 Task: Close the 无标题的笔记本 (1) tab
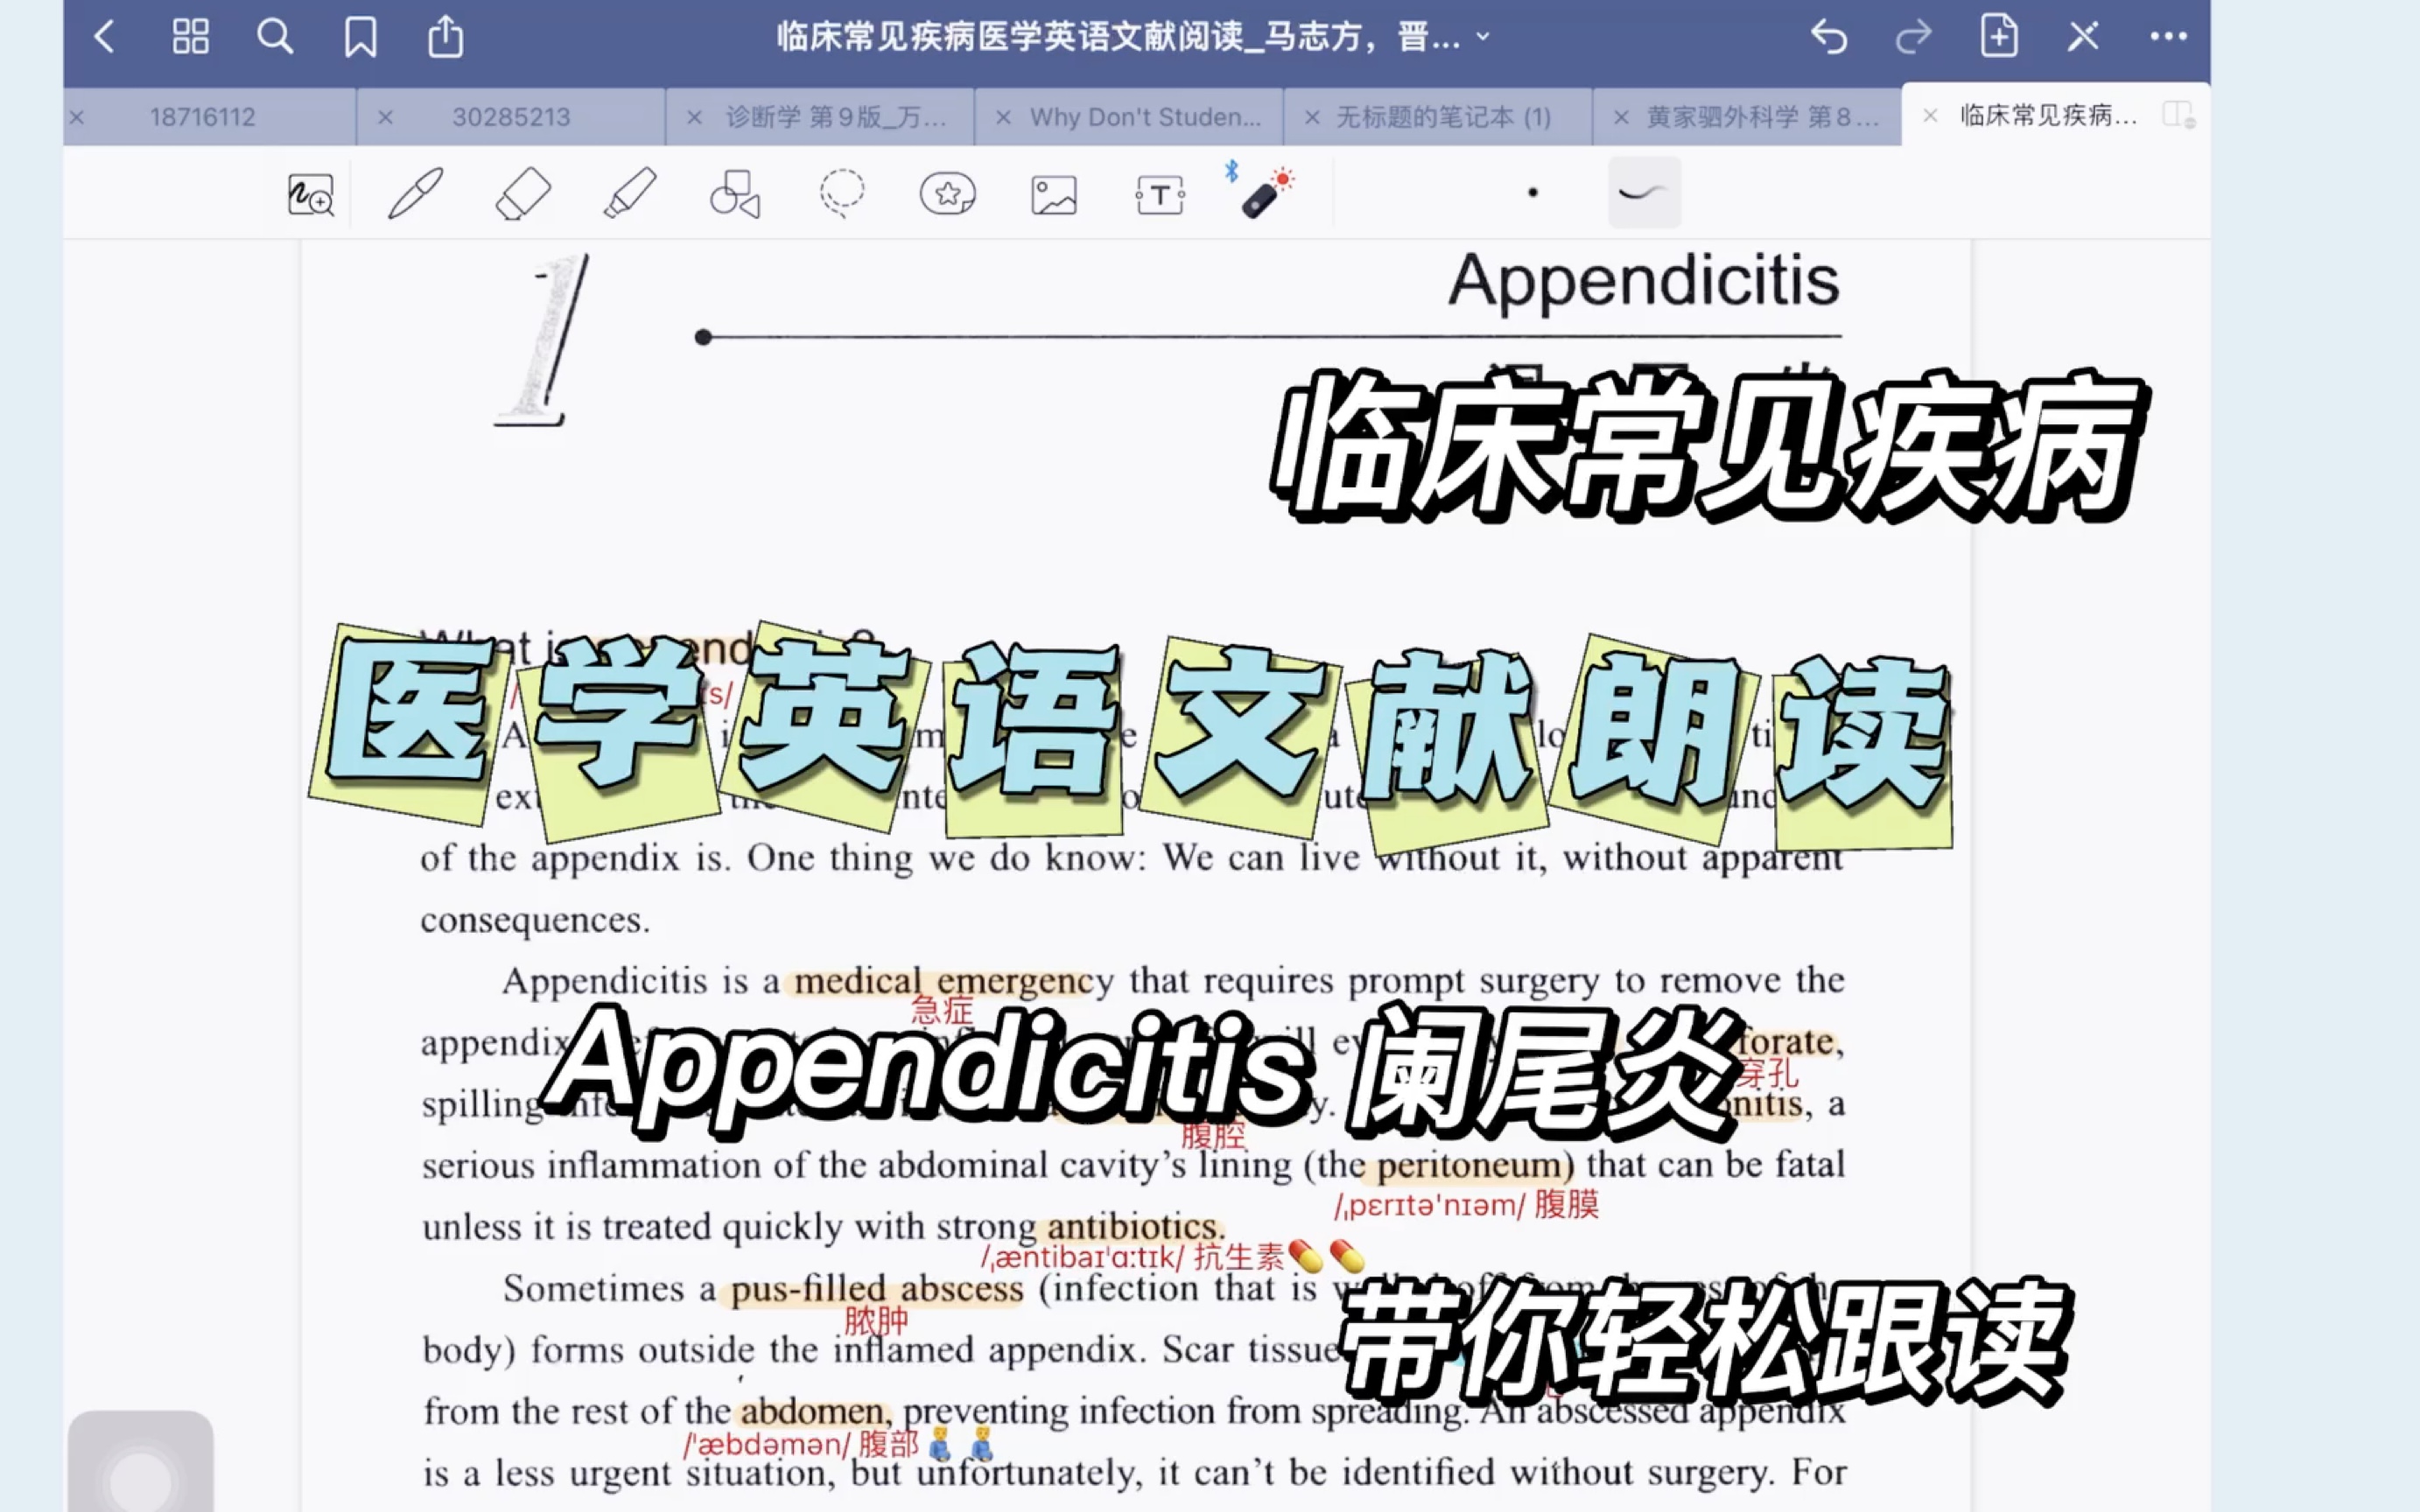pos(1312,117)
